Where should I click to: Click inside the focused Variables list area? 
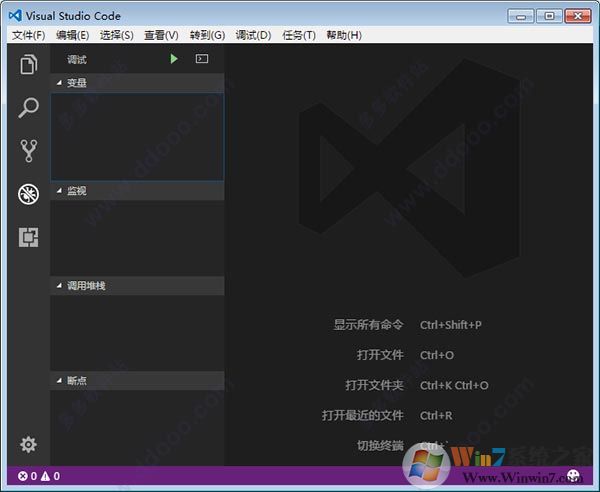coord(137,137)
